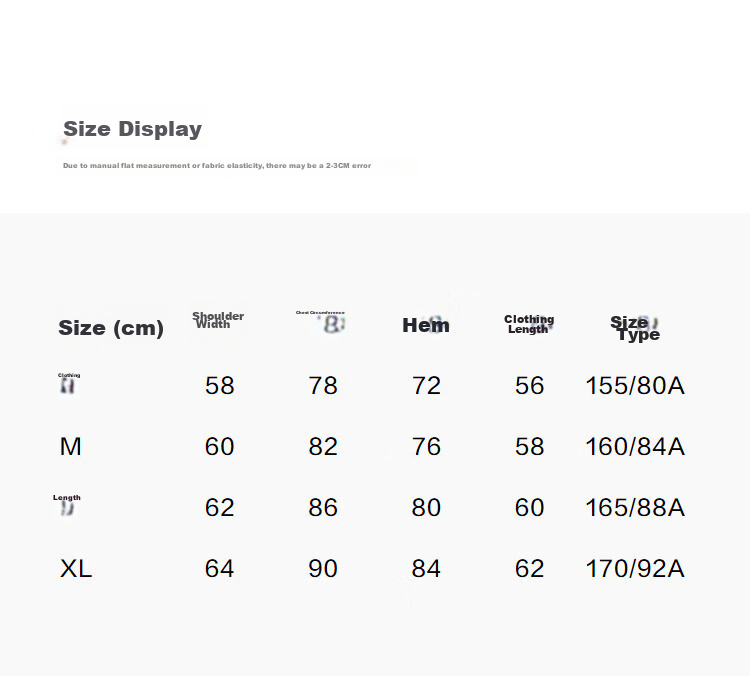This screenshot has width=750, height=676.
Task: Click clothing length value 56
Action: (x=529, y=386)
